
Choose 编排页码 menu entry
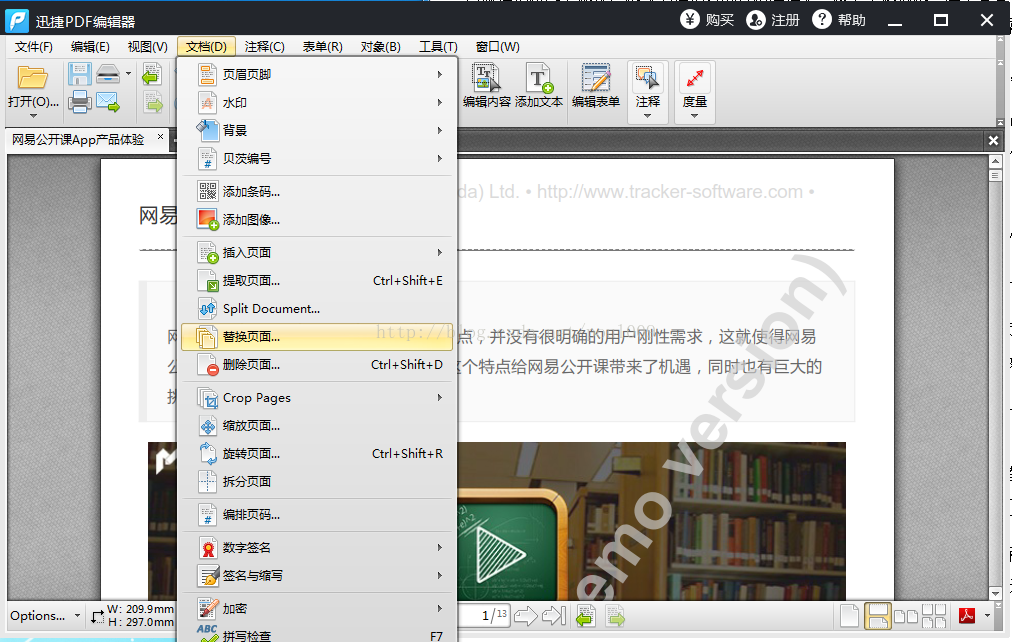click(319, 515)
